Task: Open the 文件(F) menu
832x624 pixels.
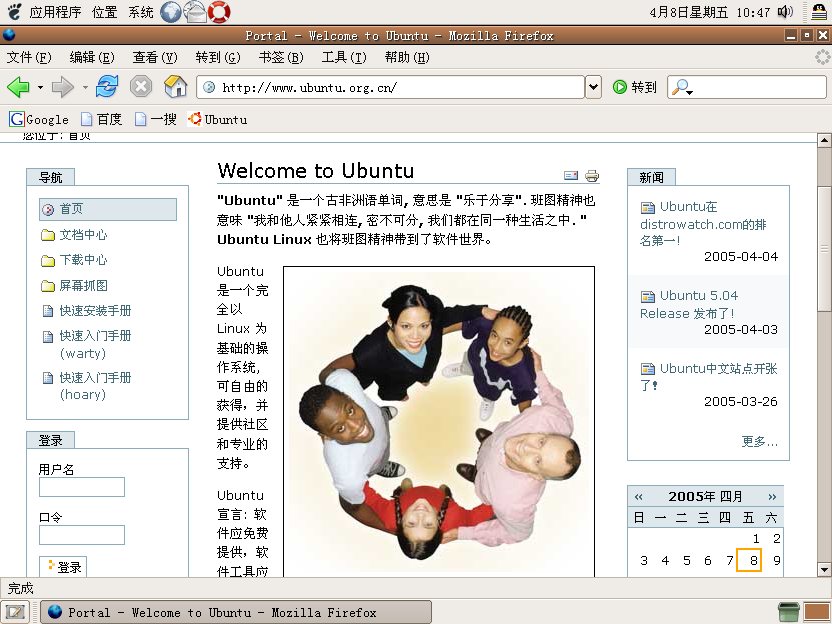Action: coord(29,57)
